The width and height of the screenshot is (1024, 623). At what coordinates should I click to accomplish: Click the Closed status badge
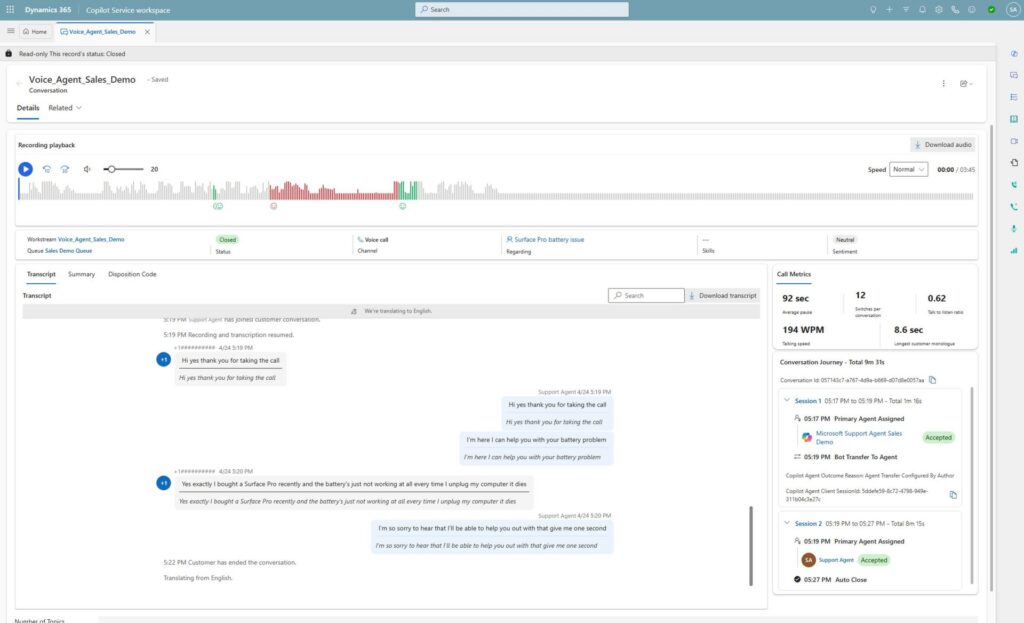227,240
